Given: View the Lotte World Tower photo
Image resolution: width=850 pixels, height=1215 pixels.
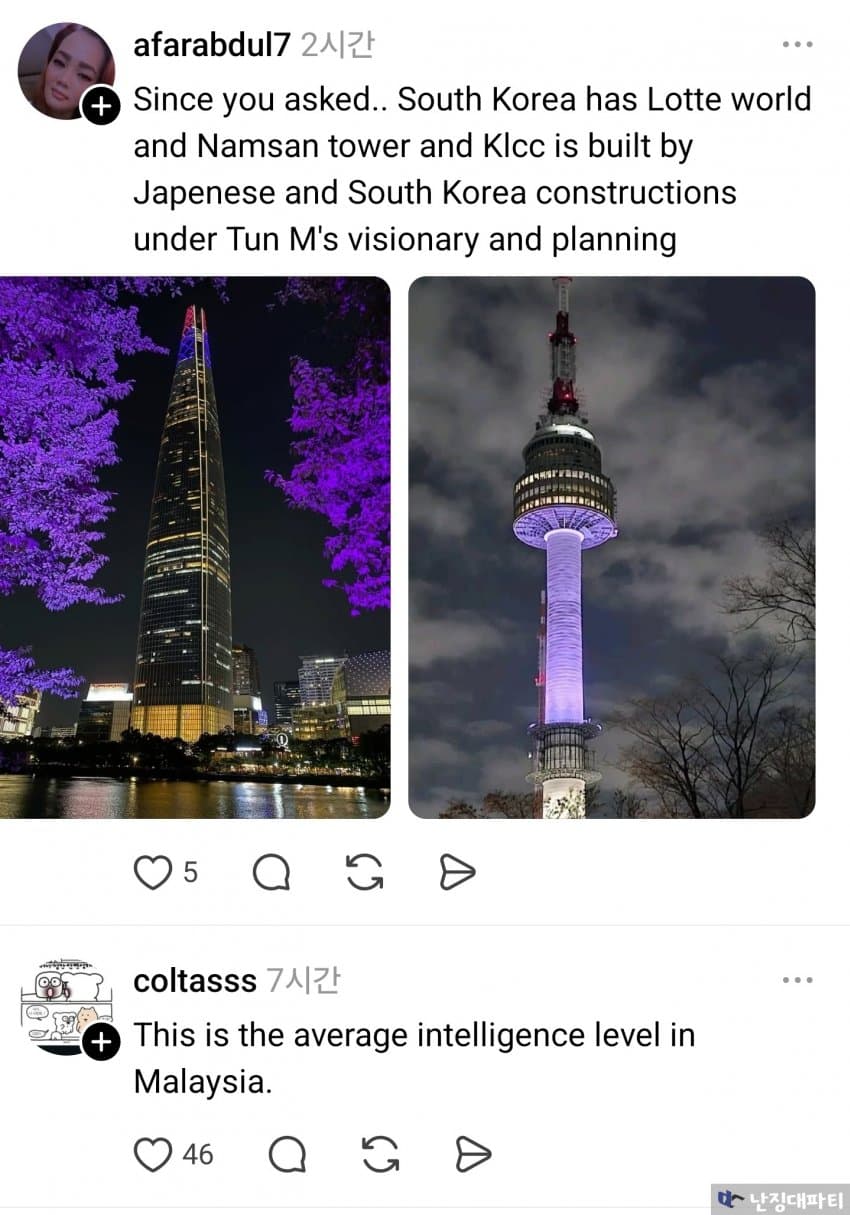Looking at the screenshot, I should 195,547.
